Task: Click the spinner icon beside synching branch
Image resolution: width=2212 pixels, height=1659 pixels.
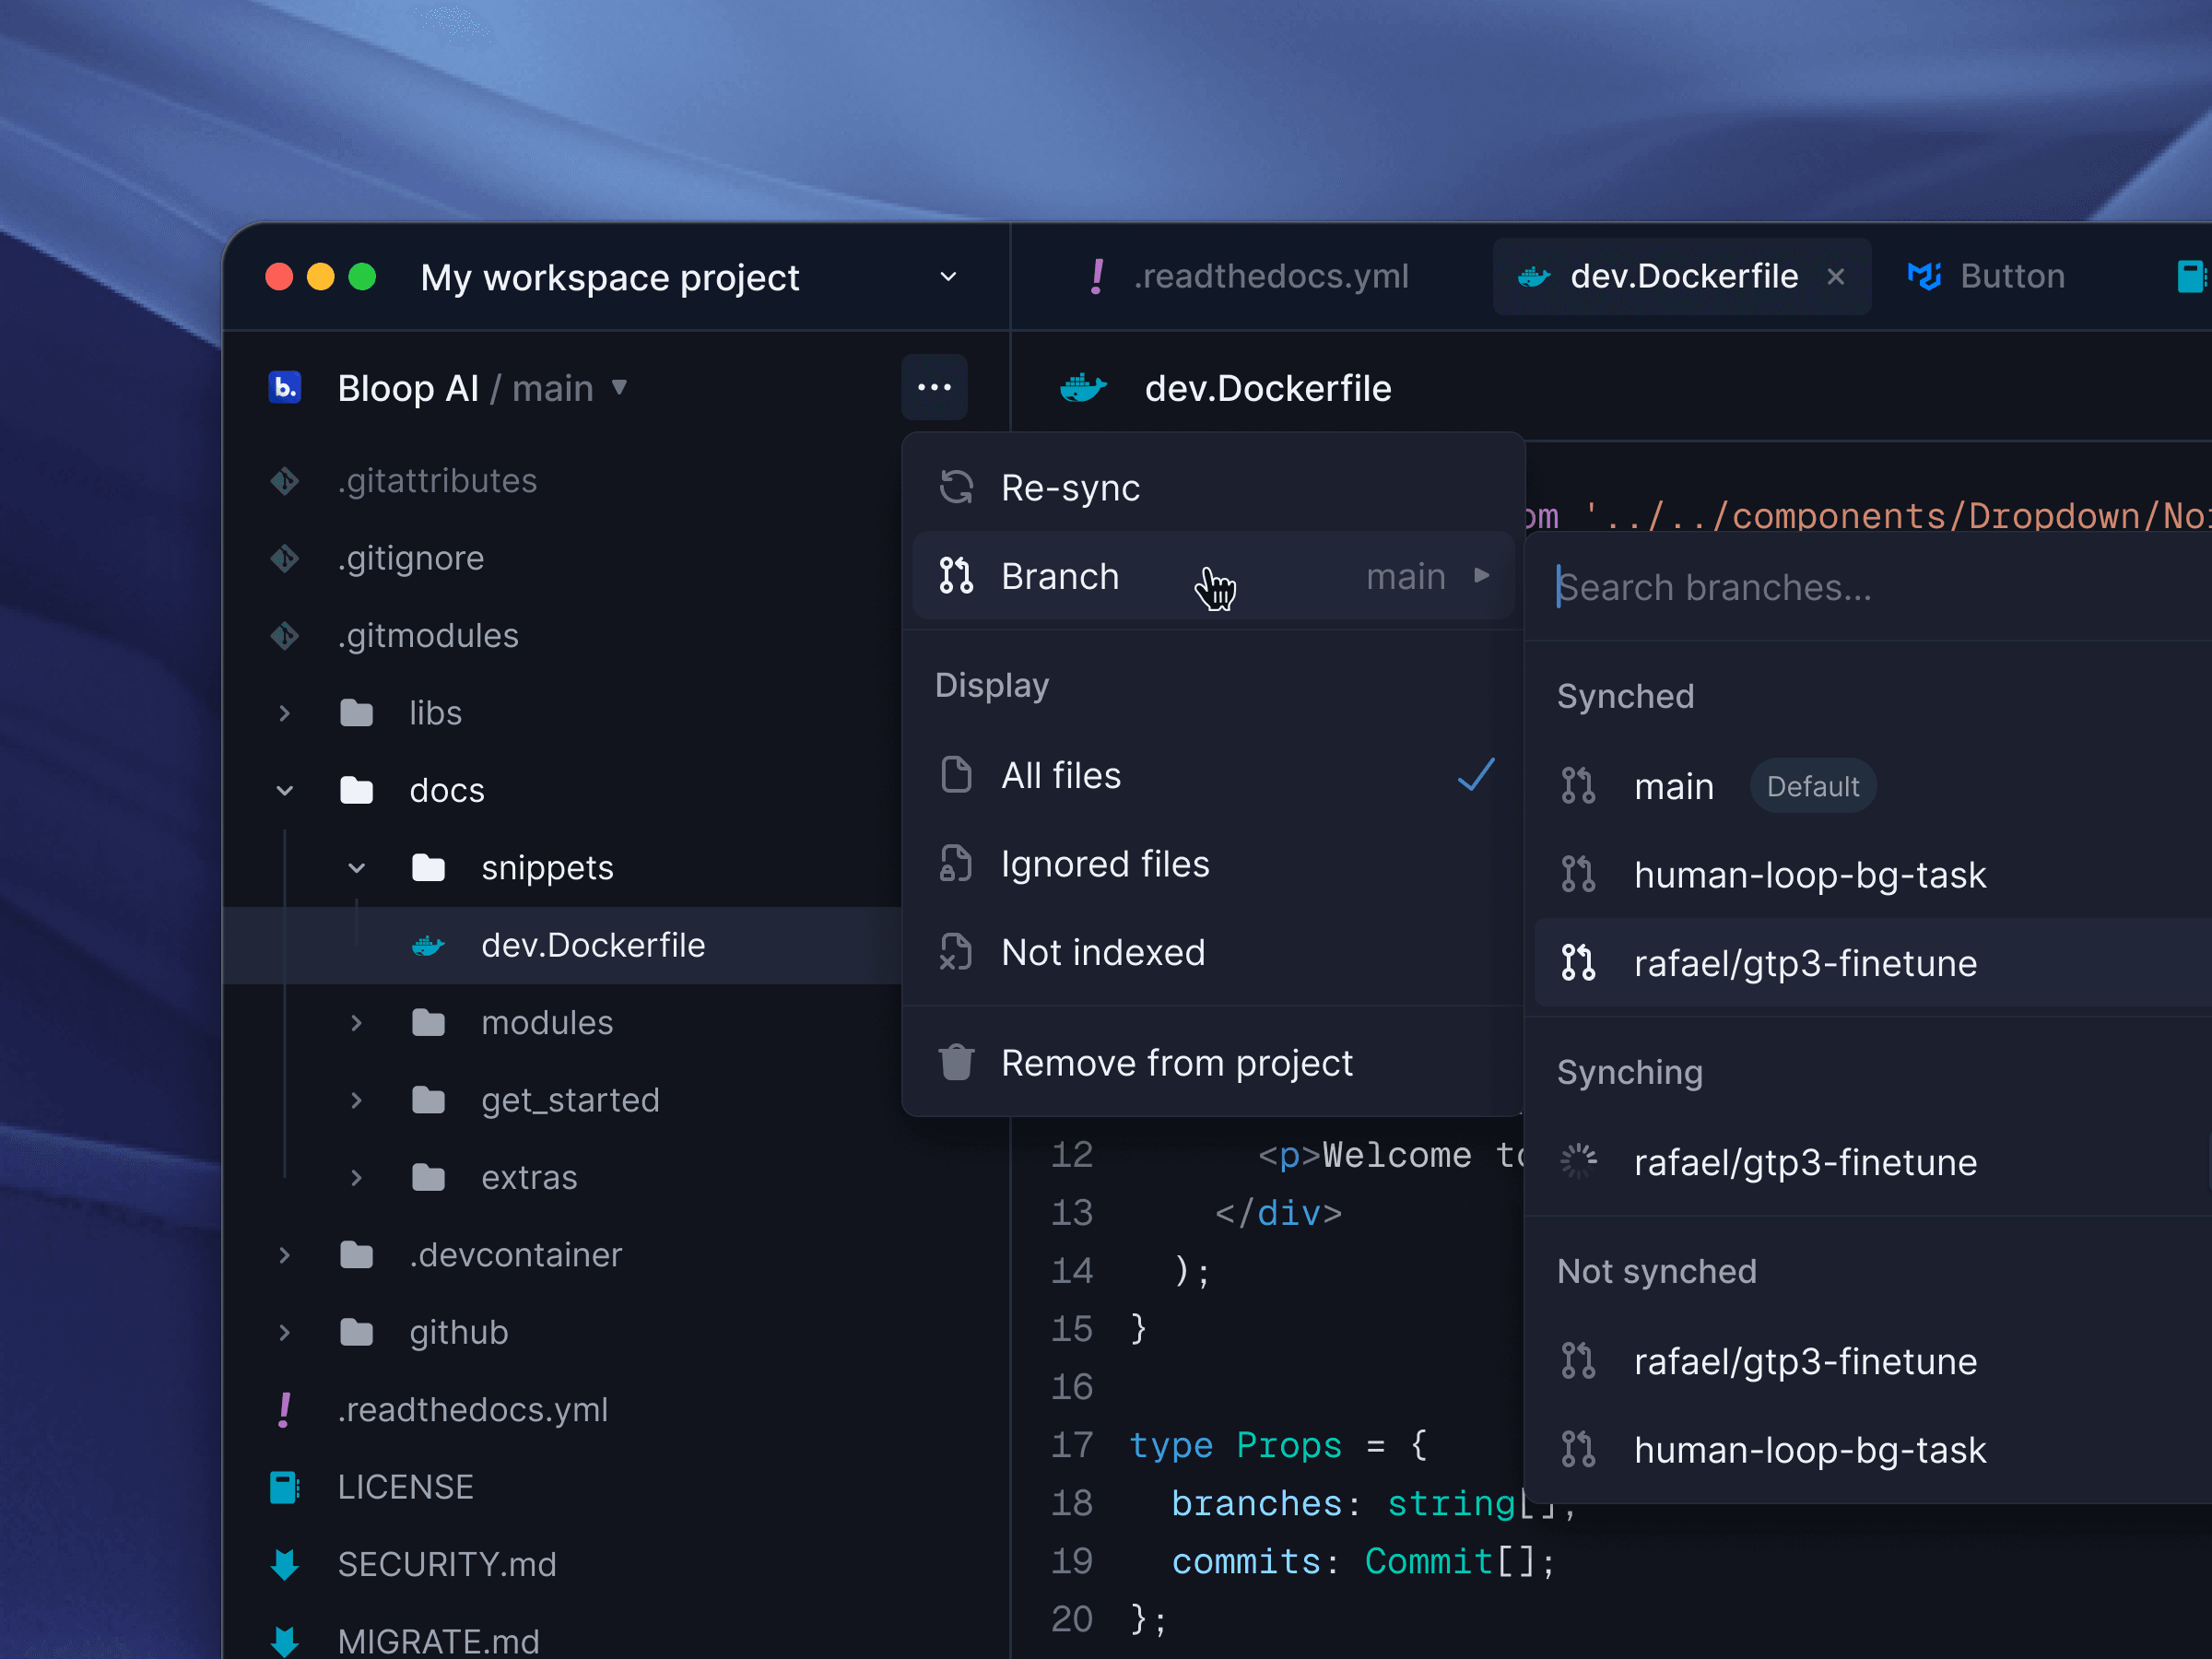Action: click(x=1578, y=1162)
